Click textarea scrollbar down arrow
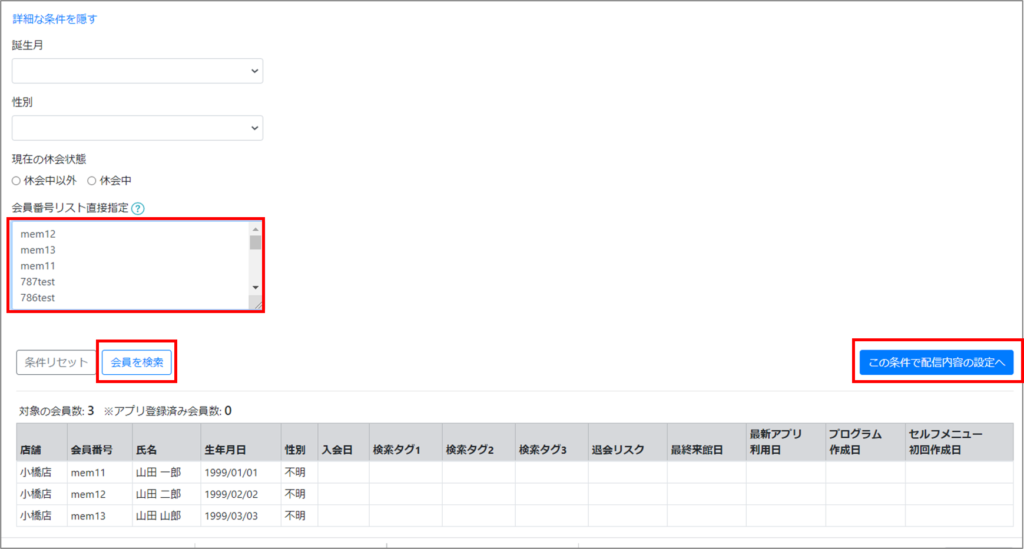This screenshot has height=549, width=1024. 255,287
